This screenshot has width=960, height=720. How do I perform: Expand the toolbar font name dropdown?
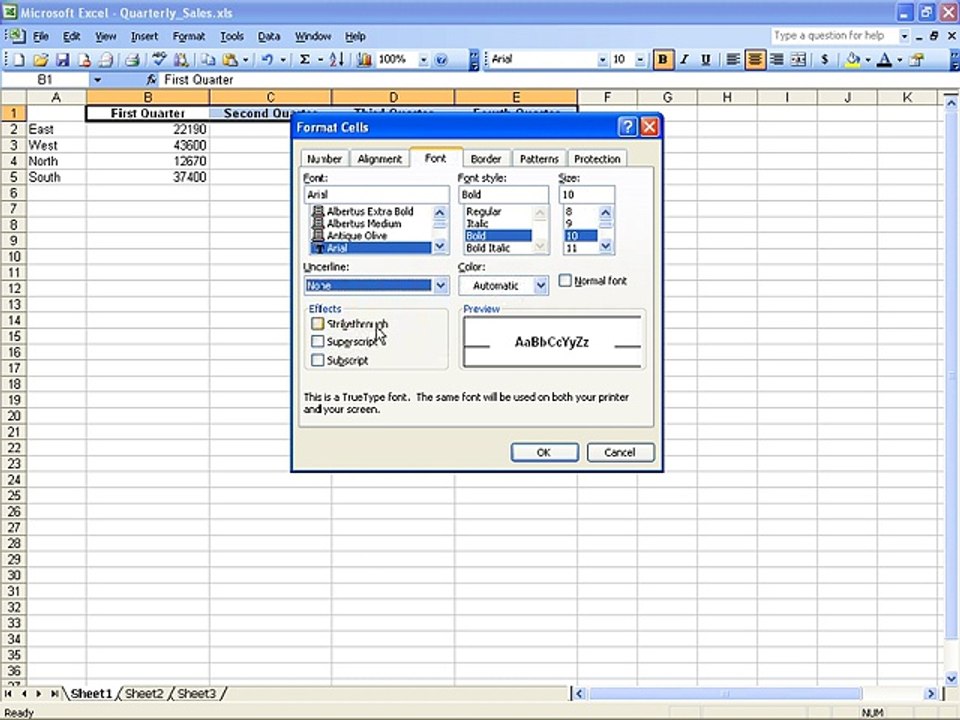[x=602, y=59]
